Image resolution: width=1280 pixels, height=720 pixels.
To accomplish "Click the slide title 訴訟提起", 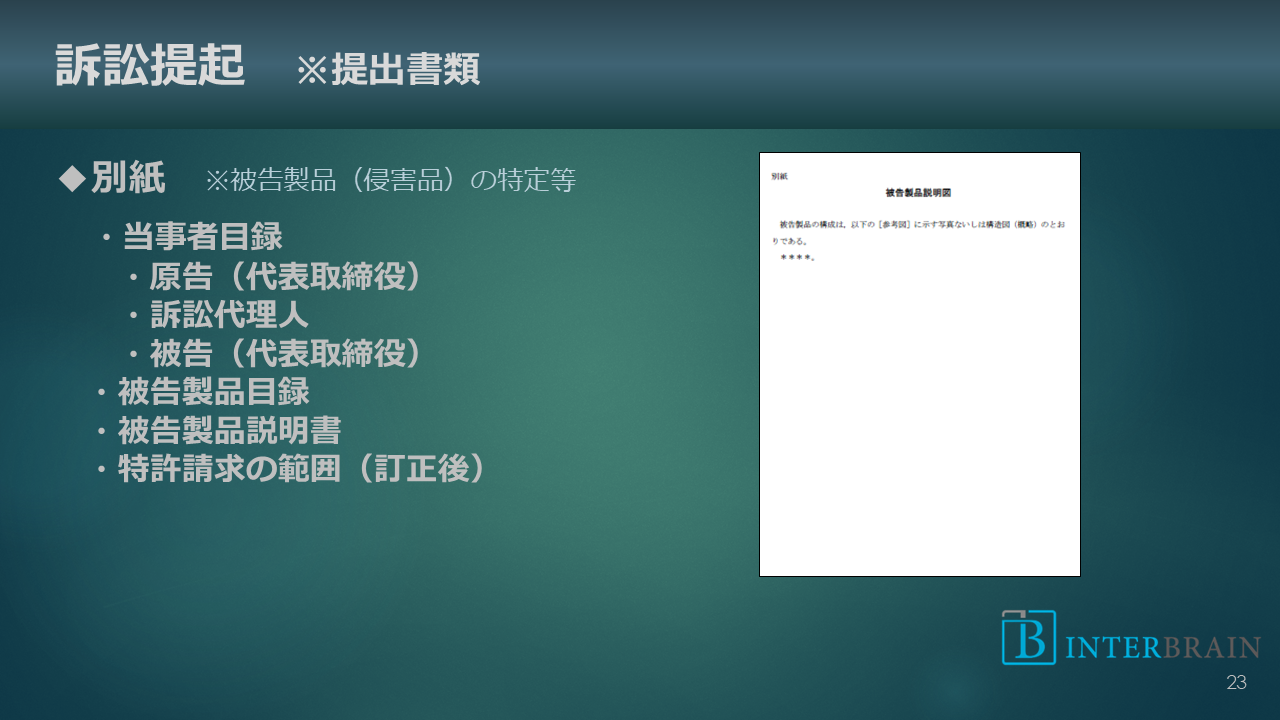I will (x=150, y=66).
